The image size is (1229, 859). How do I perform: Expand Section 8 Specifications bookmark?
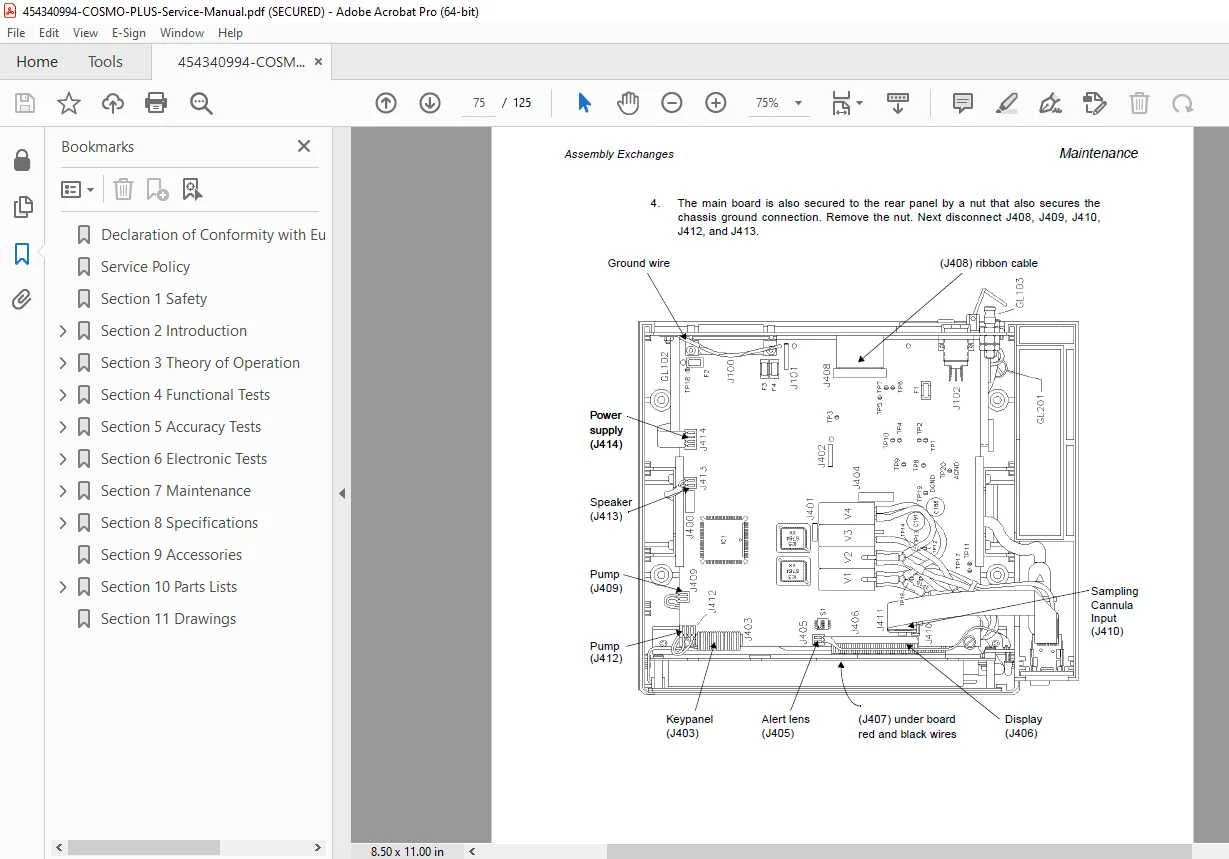point(63,523)
